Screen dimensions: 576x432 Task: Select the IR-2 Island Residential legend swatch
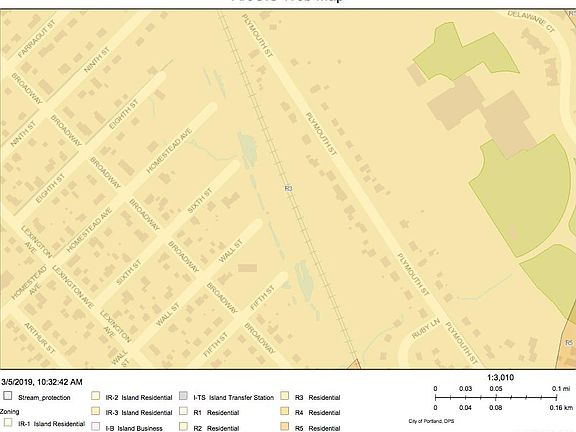pos(96,396)
